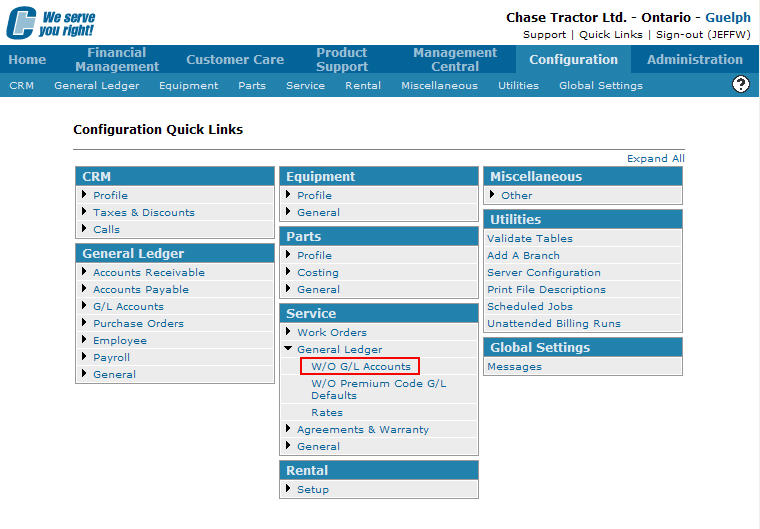This screenshot has width=760, height=529.
Task: Open CRM submenu item
Action: pos(21,86)
